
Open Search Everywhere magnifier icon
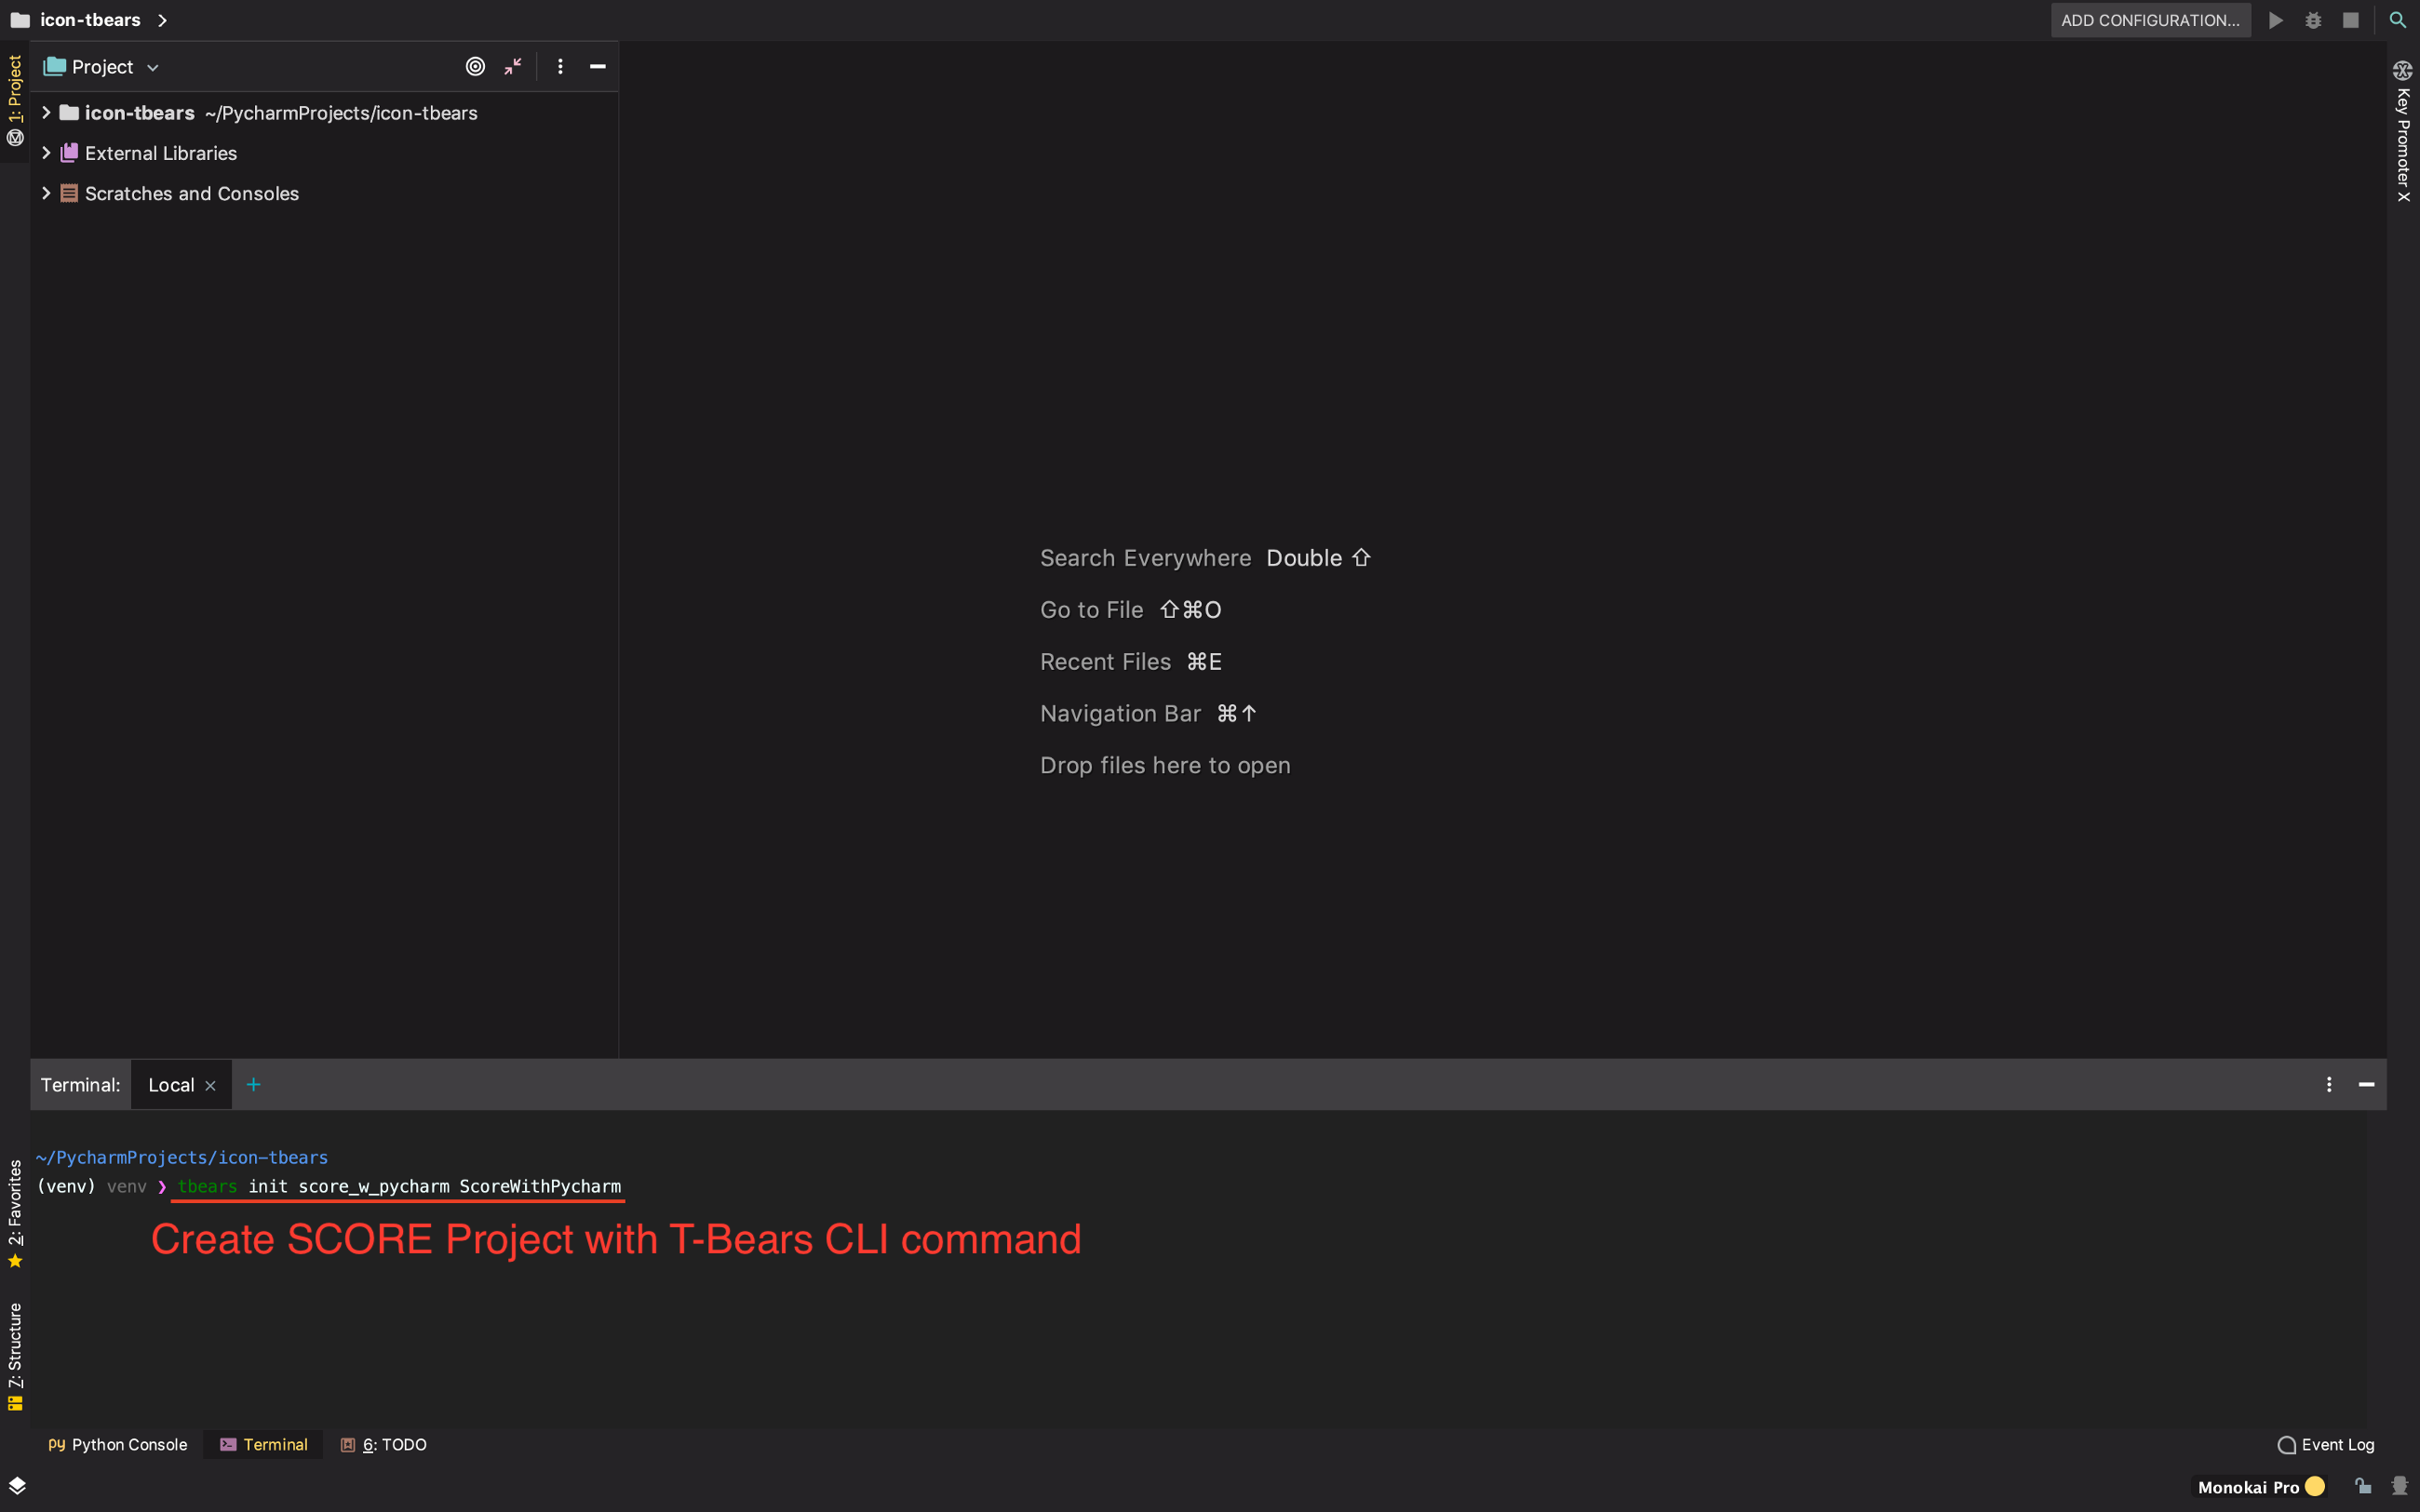[x=2398, y=20]
